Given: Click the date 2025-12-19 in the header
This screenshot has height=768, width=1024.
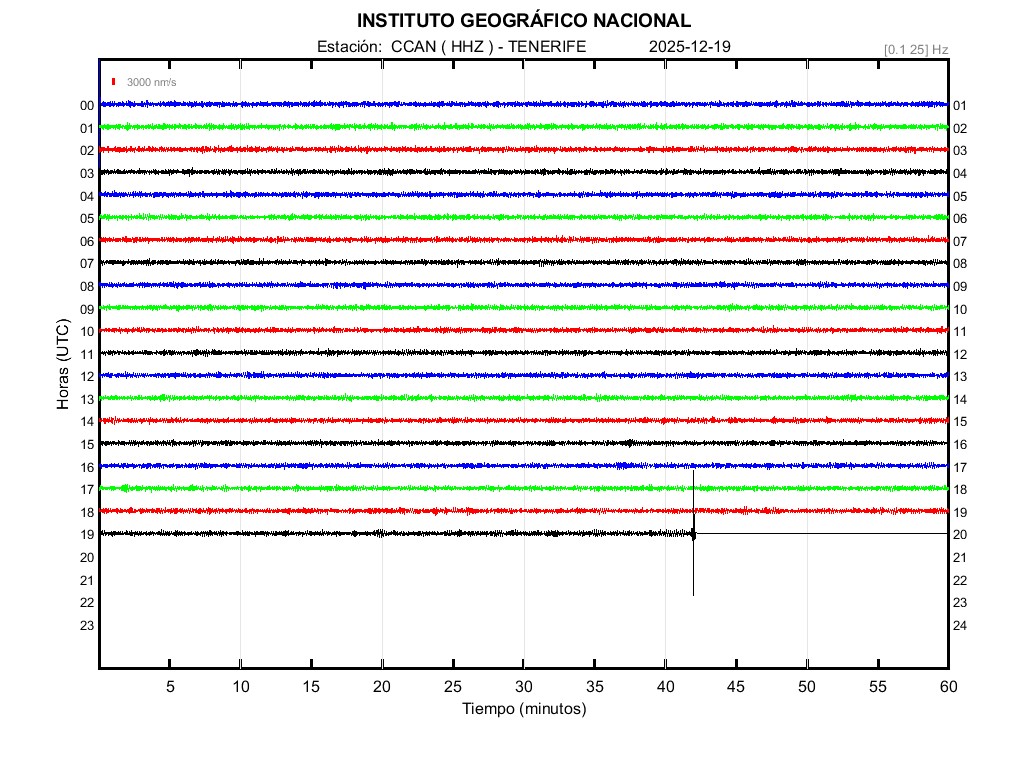Looking at the screenshot, I should click(x=691, y=47).
